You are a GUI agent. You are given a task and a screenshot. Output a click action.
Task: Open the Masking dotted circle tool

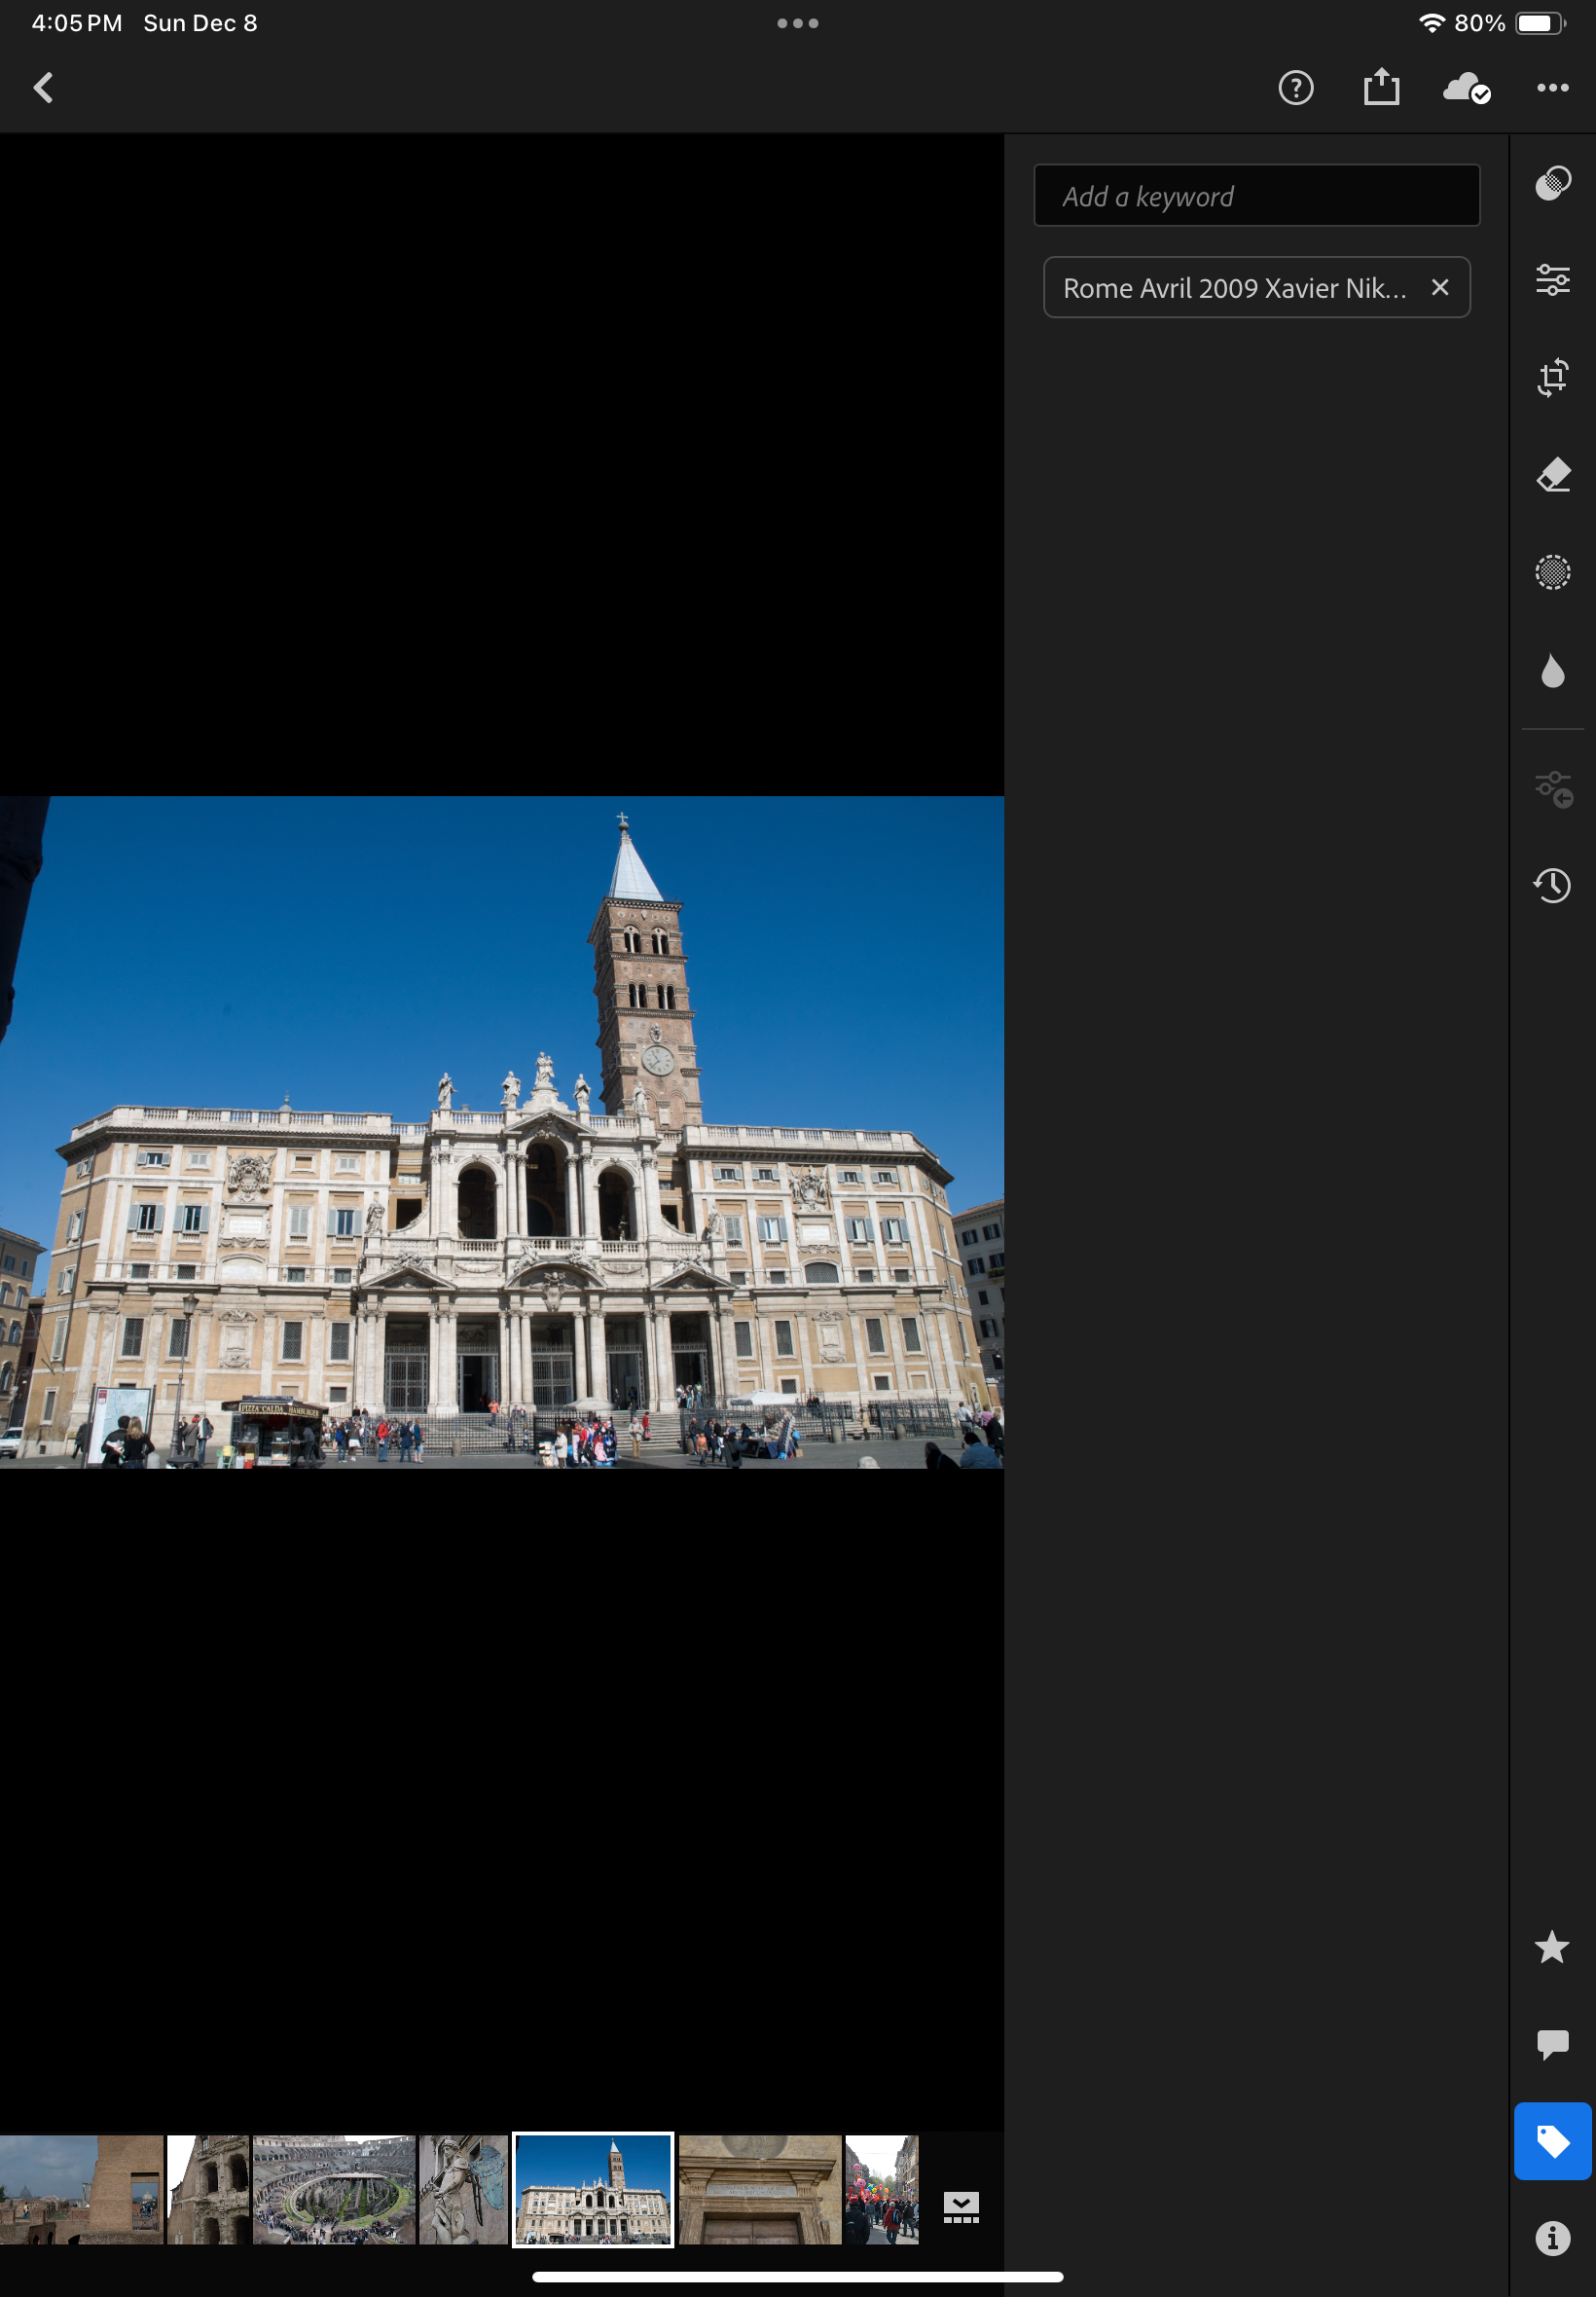point(1552,572)
